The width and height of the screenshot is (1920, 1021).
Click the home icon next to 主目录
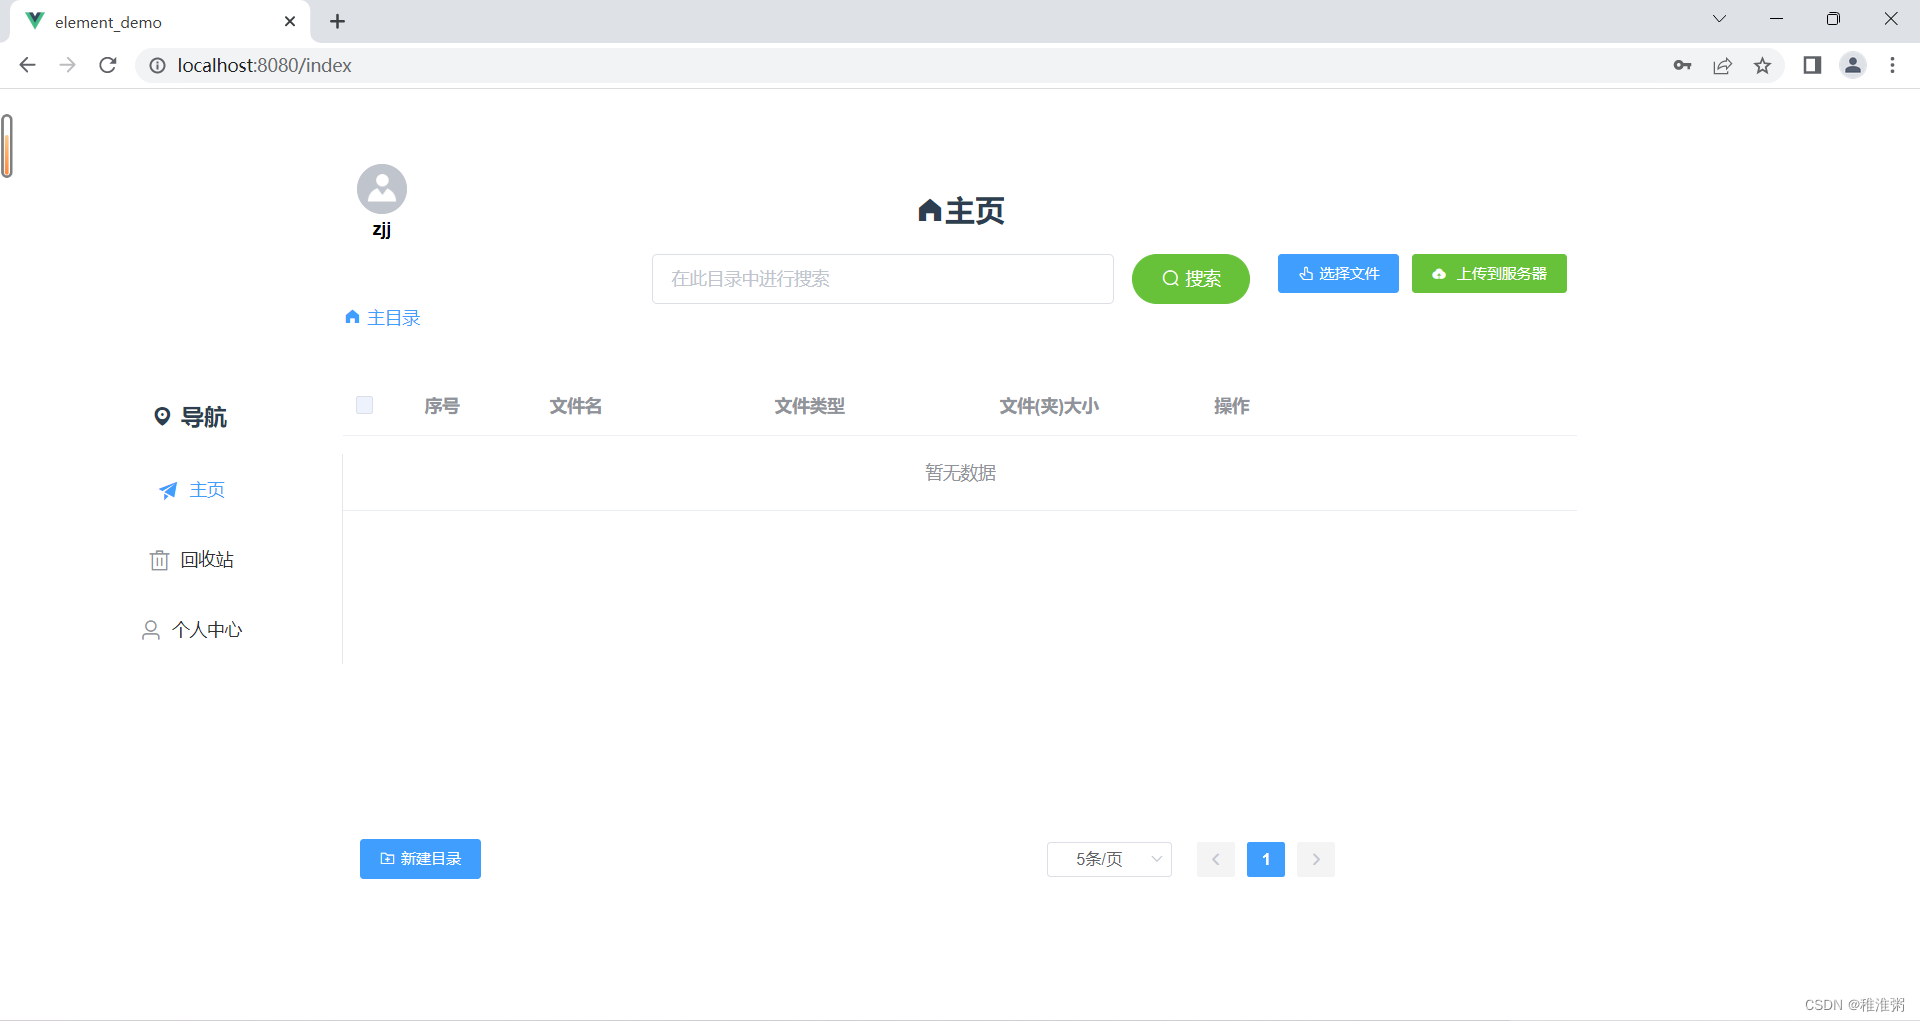pyautogui.click(x=351, y=316)
